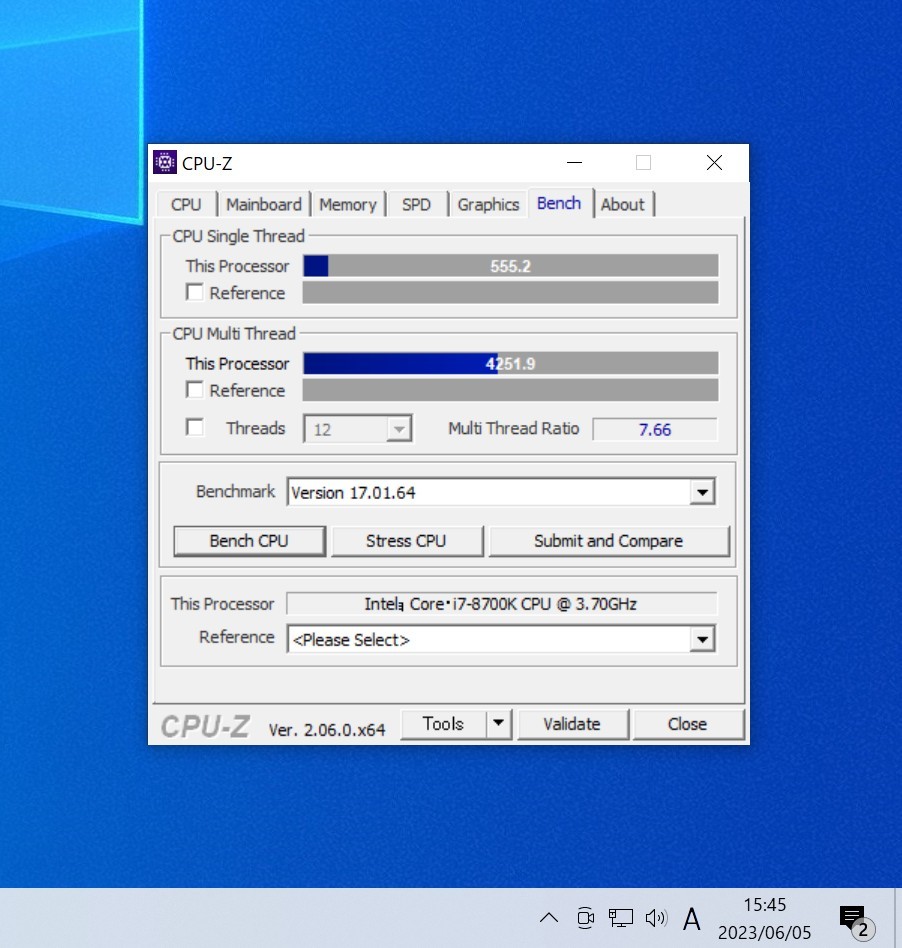
Task: Open the Tools dropdown arrow
Action: [499, 724]
